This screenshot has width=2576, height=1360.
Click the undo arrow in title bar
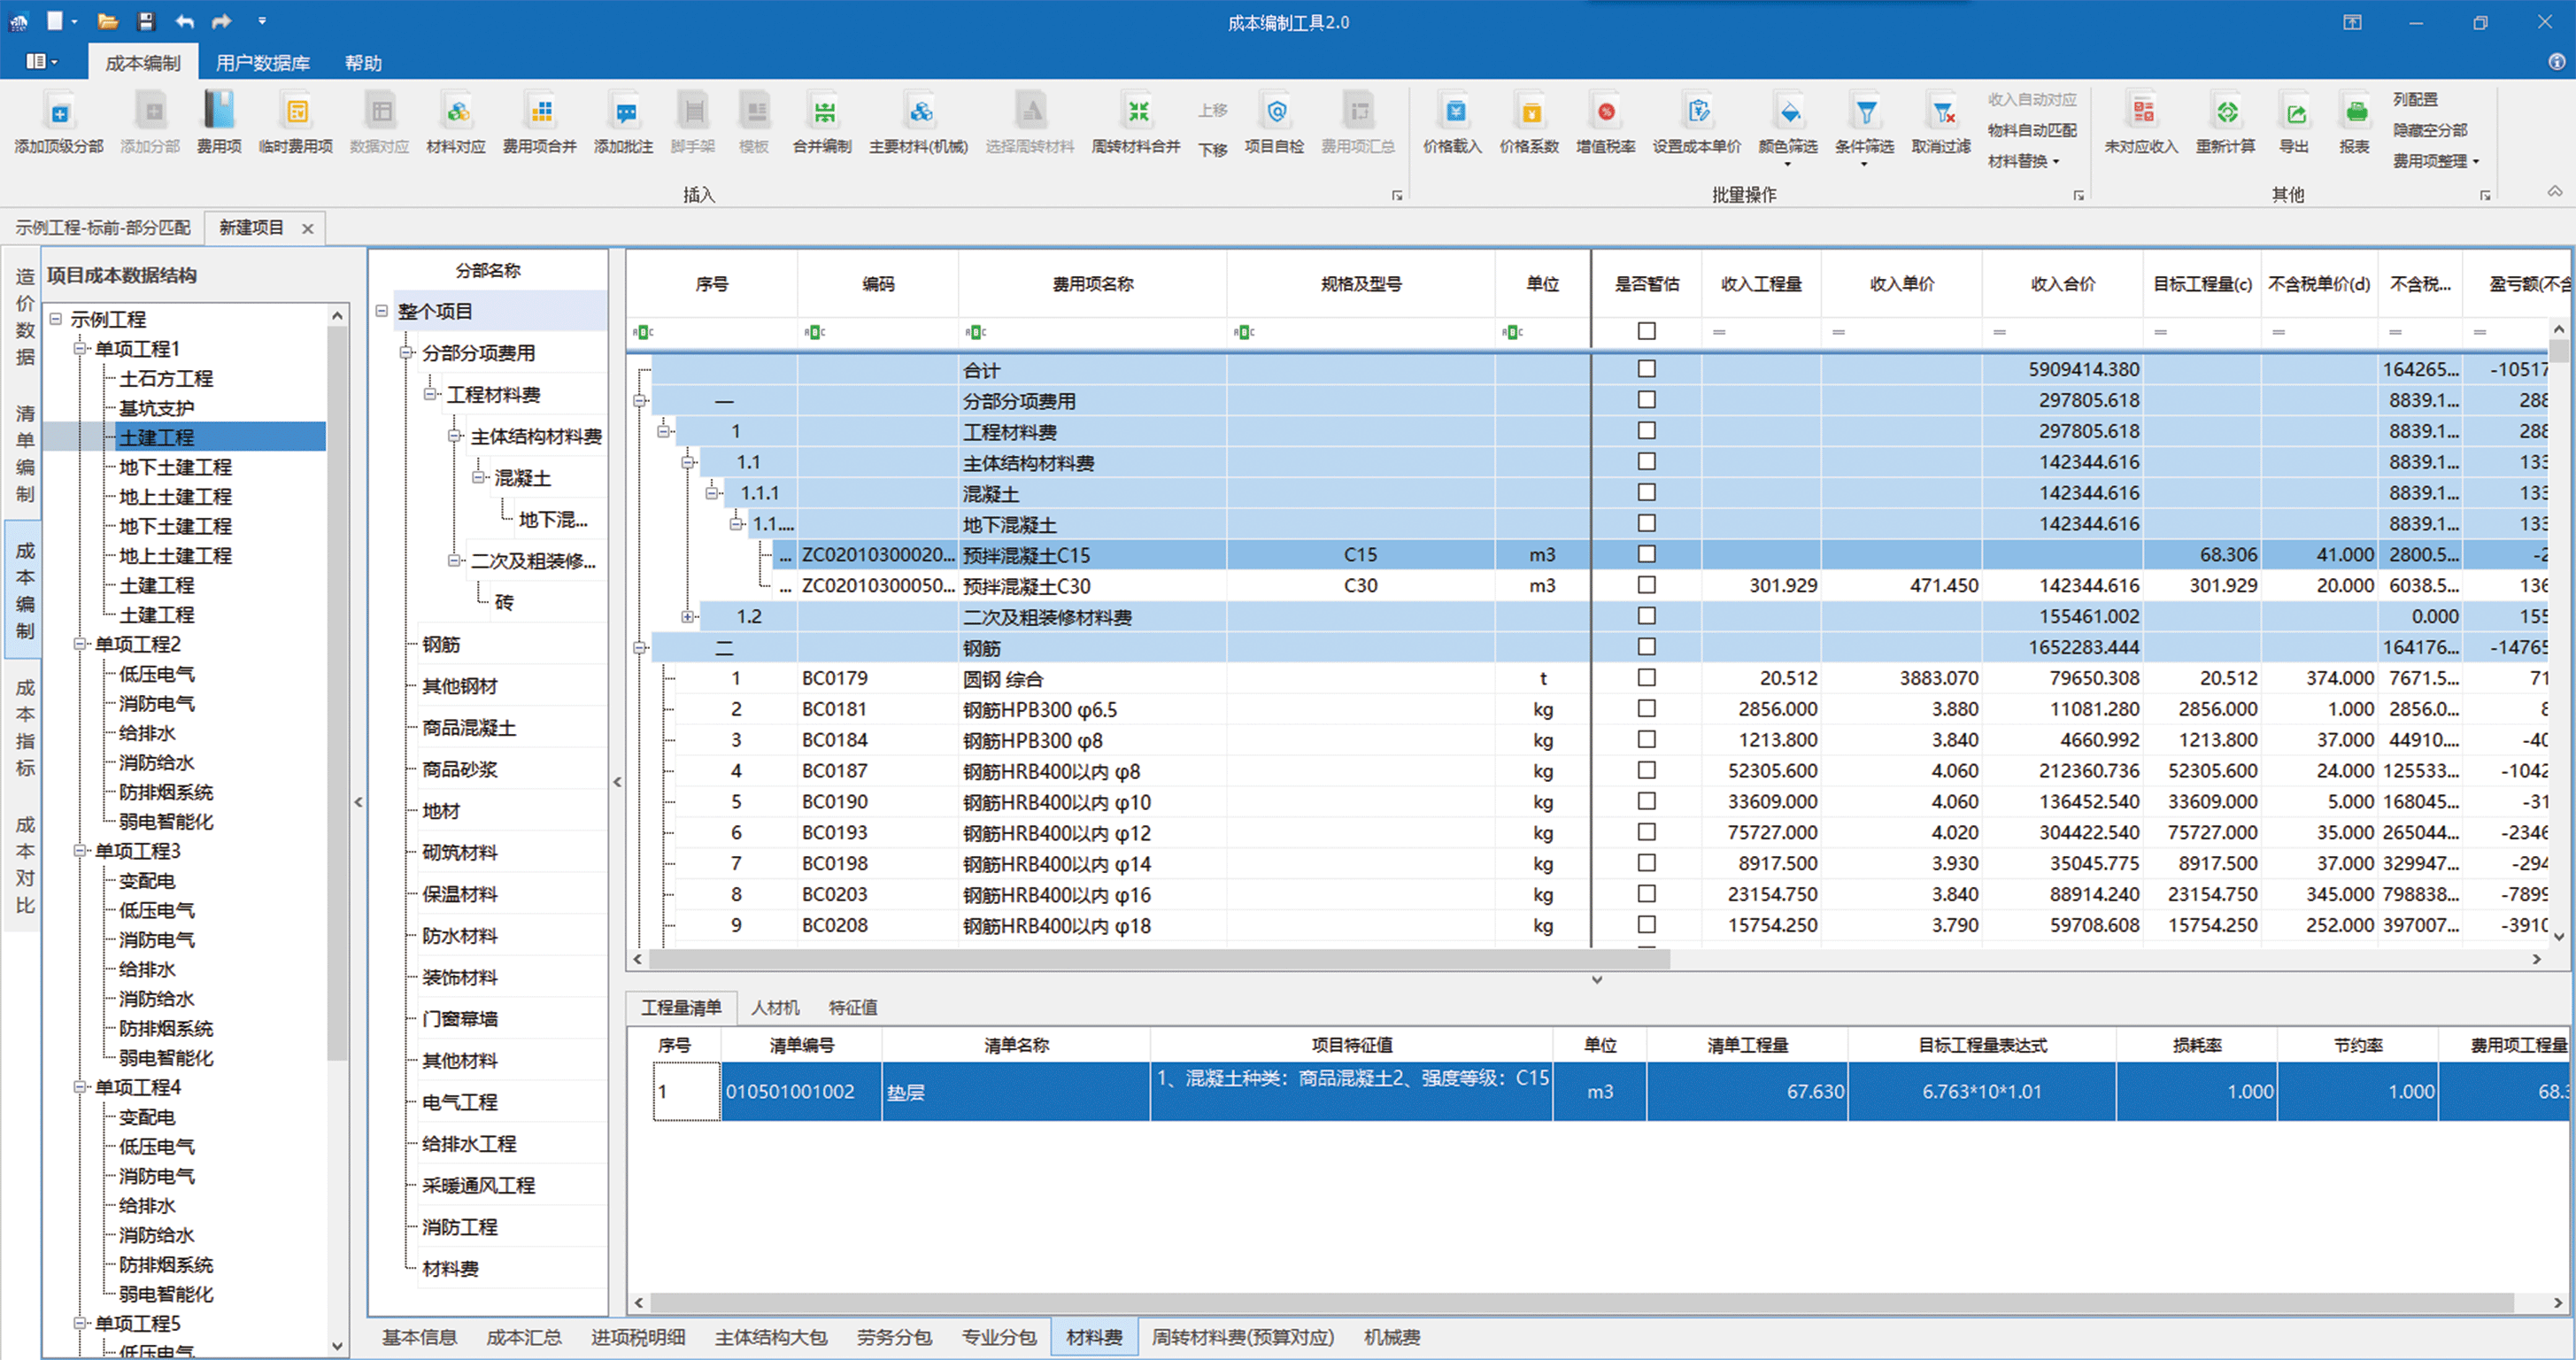pyautogui.click(x=184, y=21)
